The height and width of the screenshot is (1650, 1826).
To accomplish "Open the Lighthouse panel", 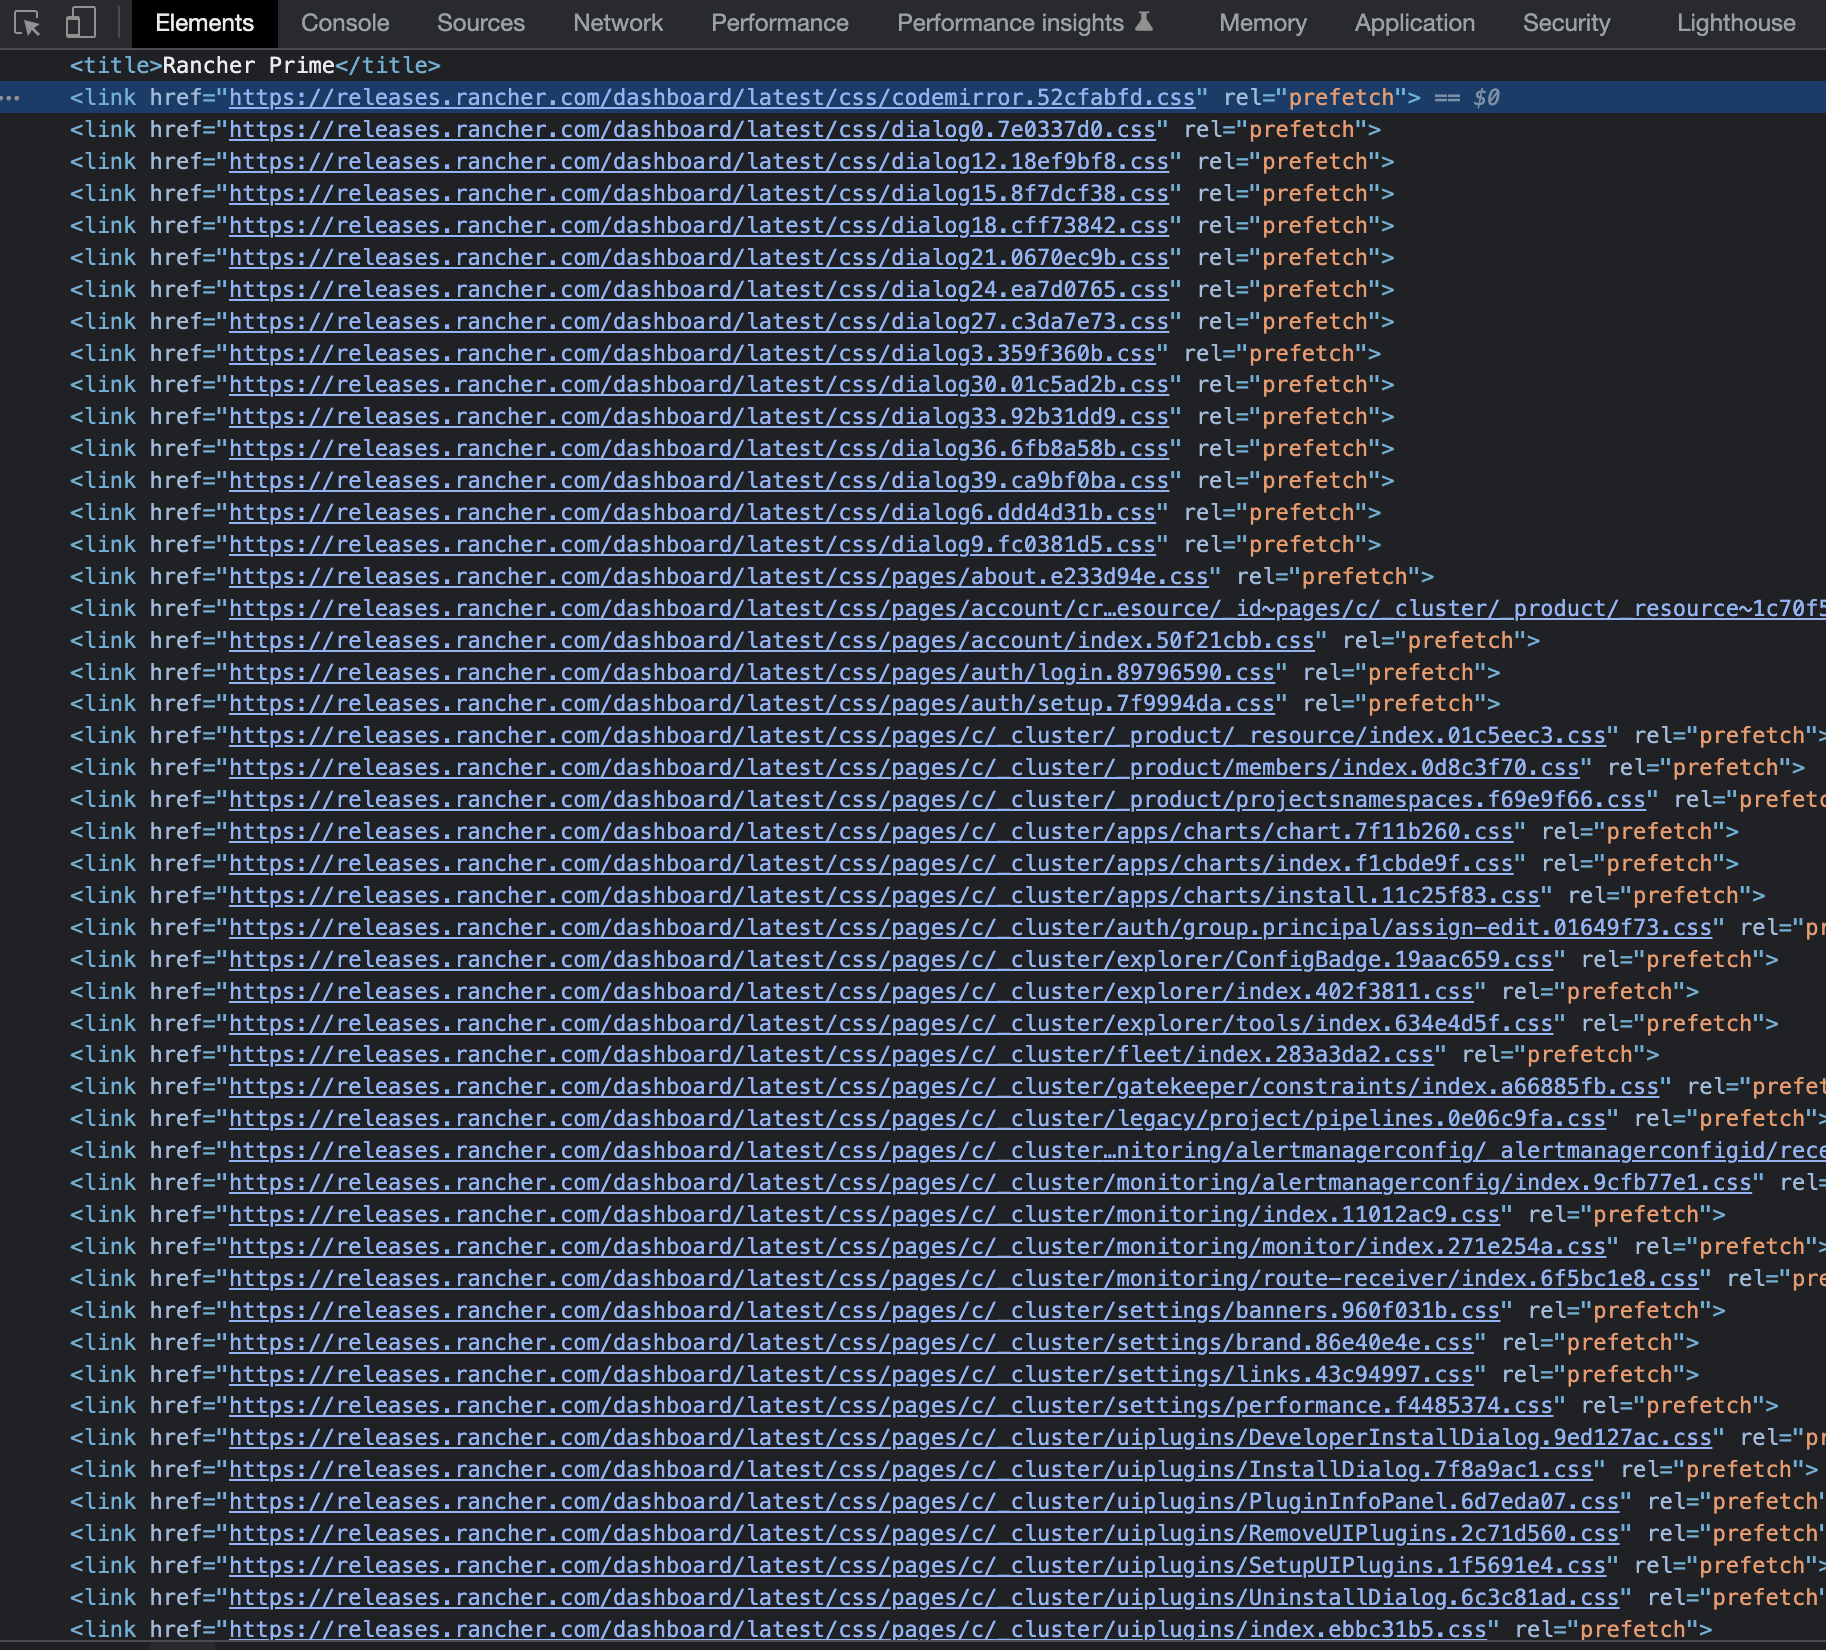I will pyautogui.click(x=1735, y=23).
